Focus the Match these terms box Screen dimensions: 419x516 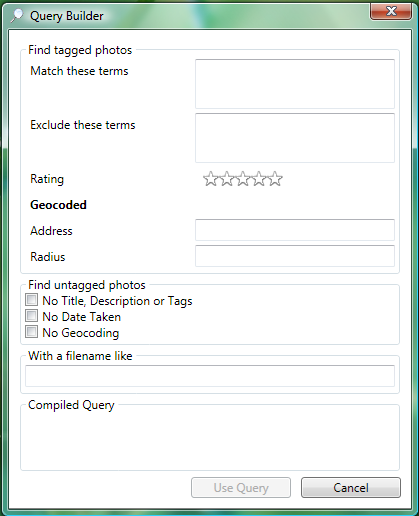[x=295, y=84]
